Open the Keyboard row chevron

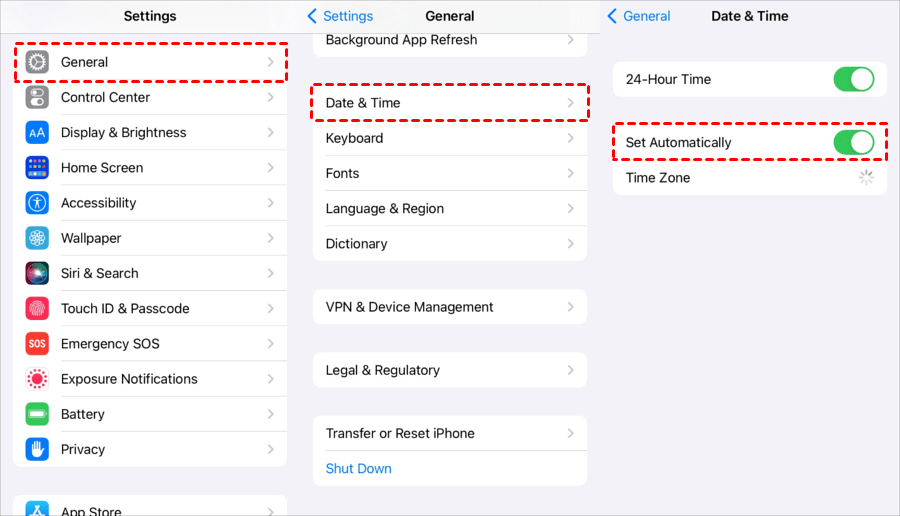[x=571, y=138]
